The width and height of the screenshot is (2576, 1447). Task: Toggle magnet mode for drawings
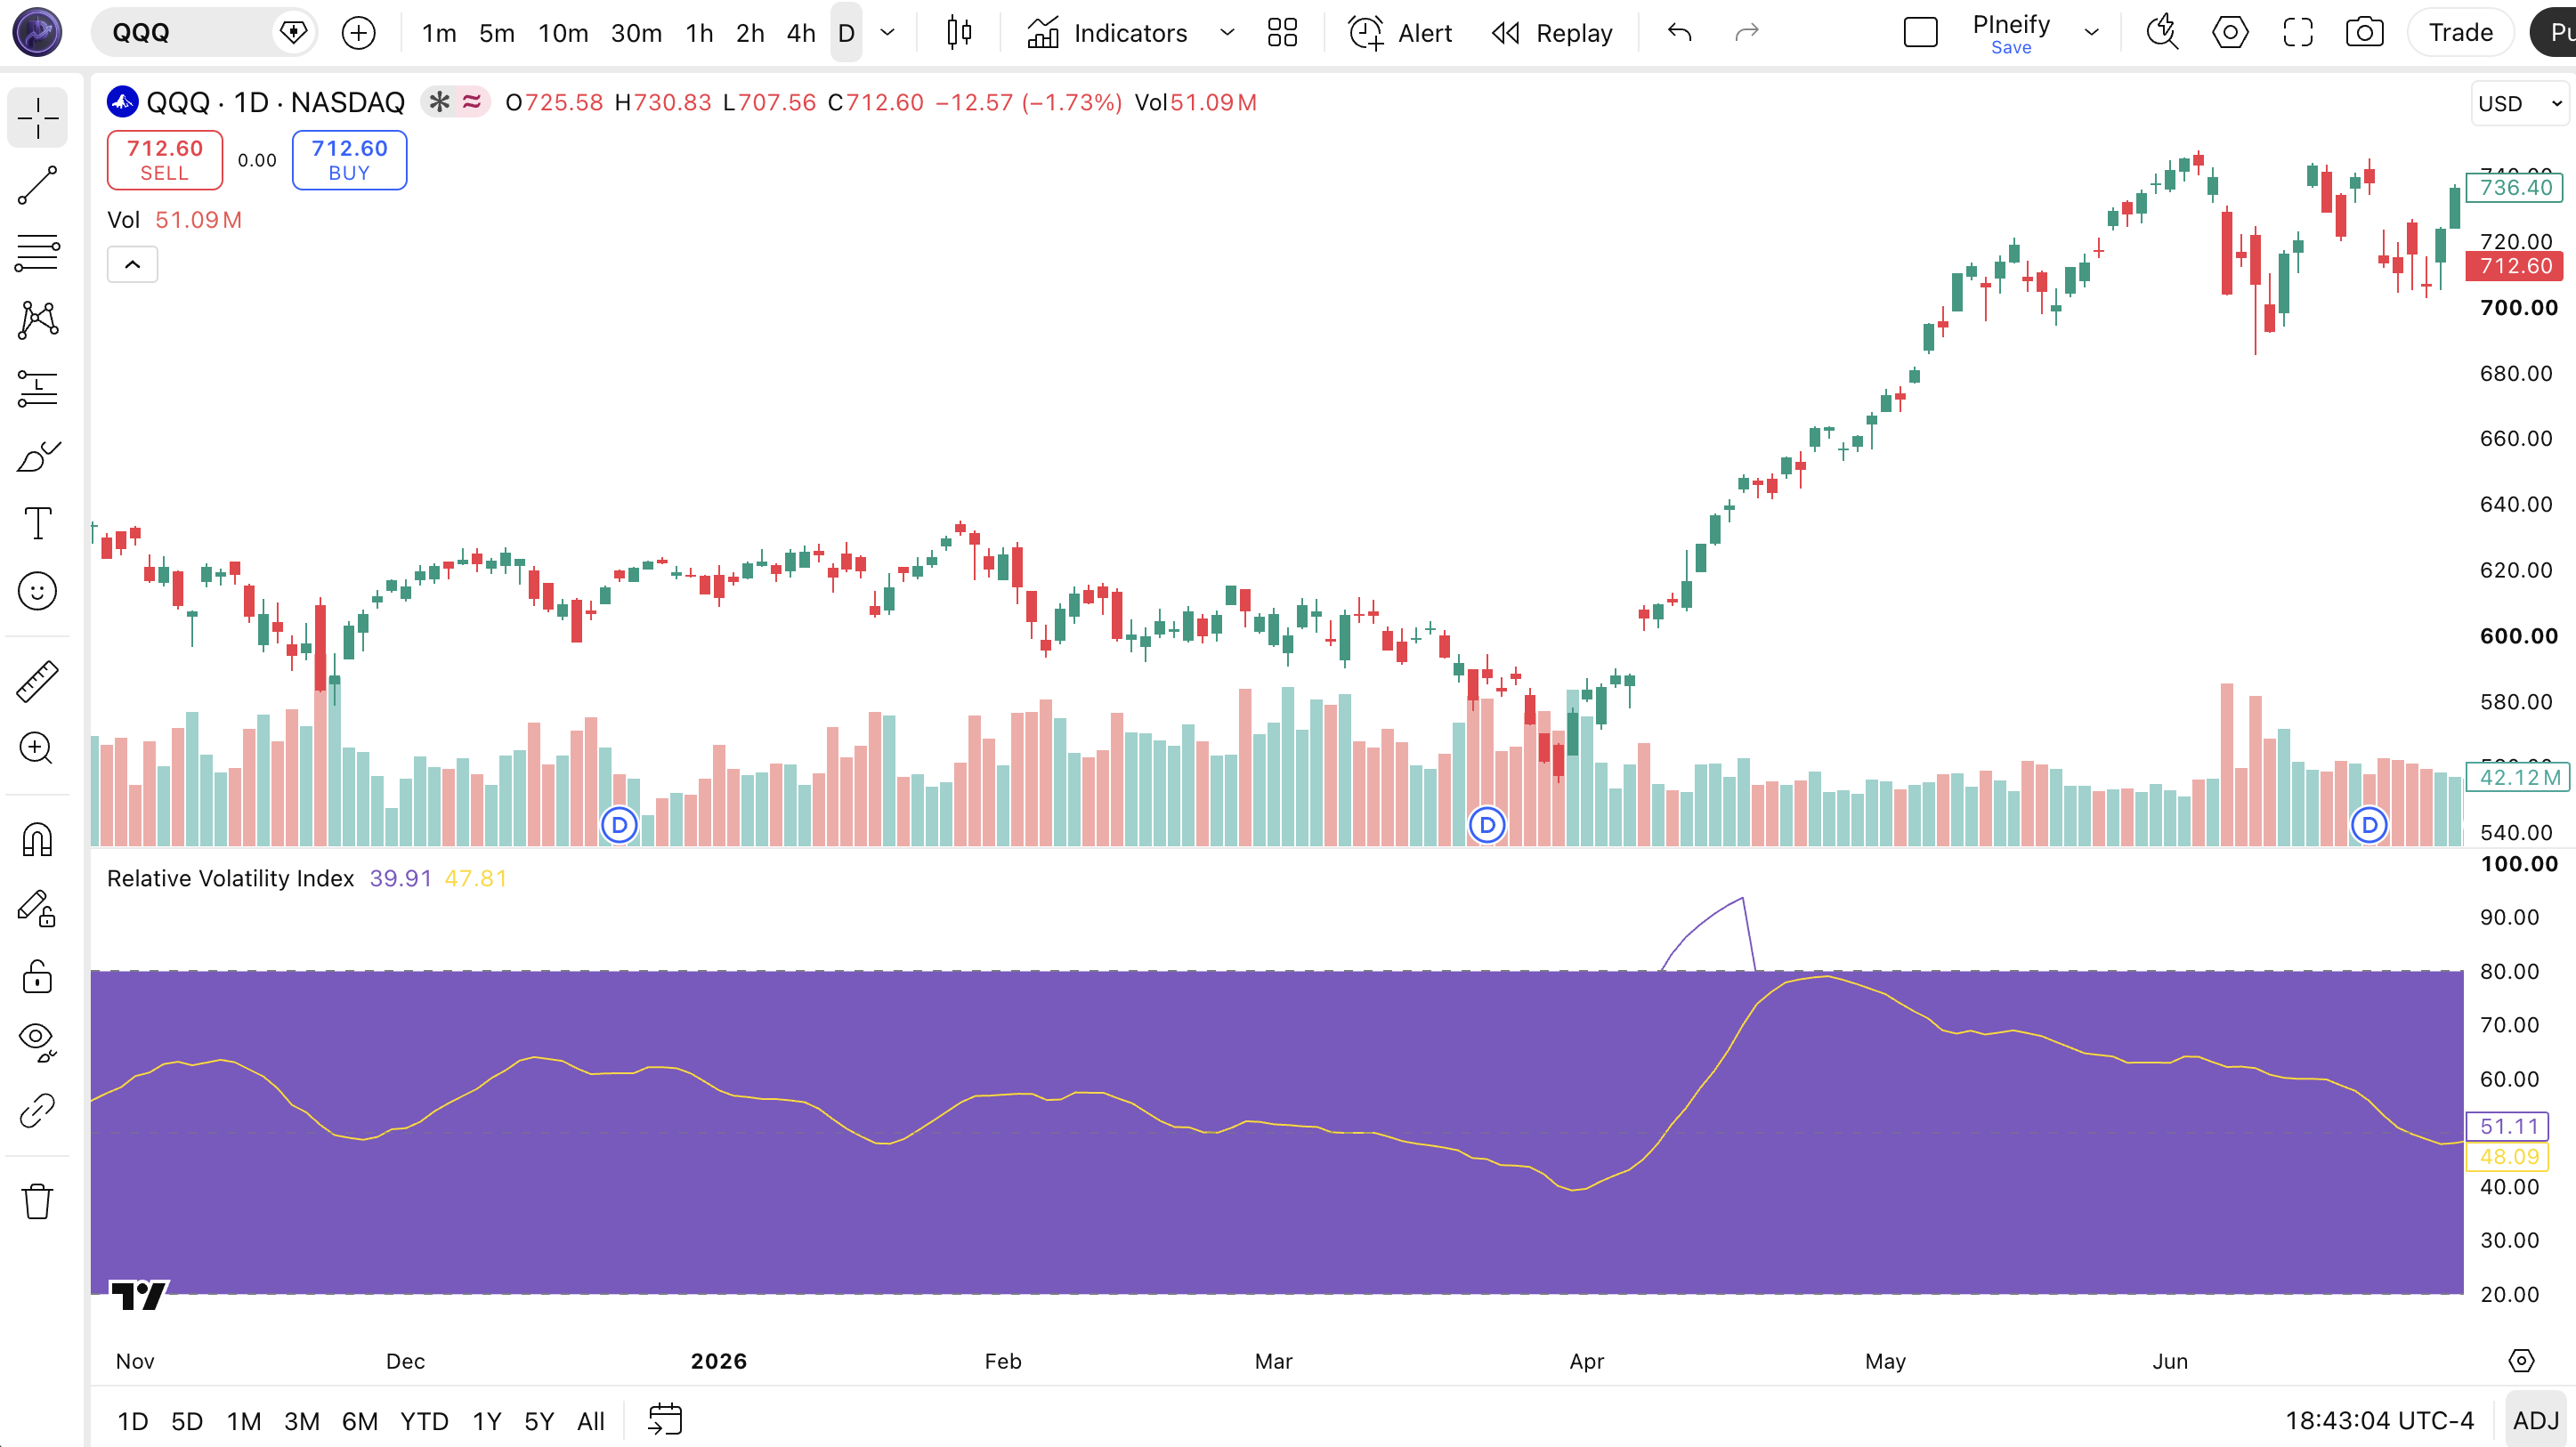tap(37, 839)
